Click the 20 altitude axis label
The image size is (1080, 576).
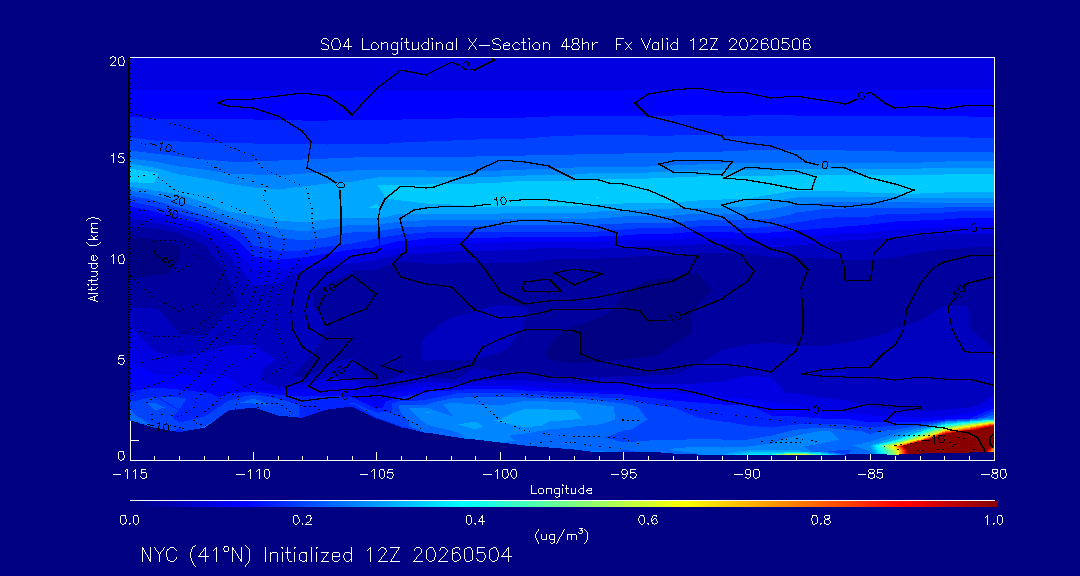[x=116, y=60]
